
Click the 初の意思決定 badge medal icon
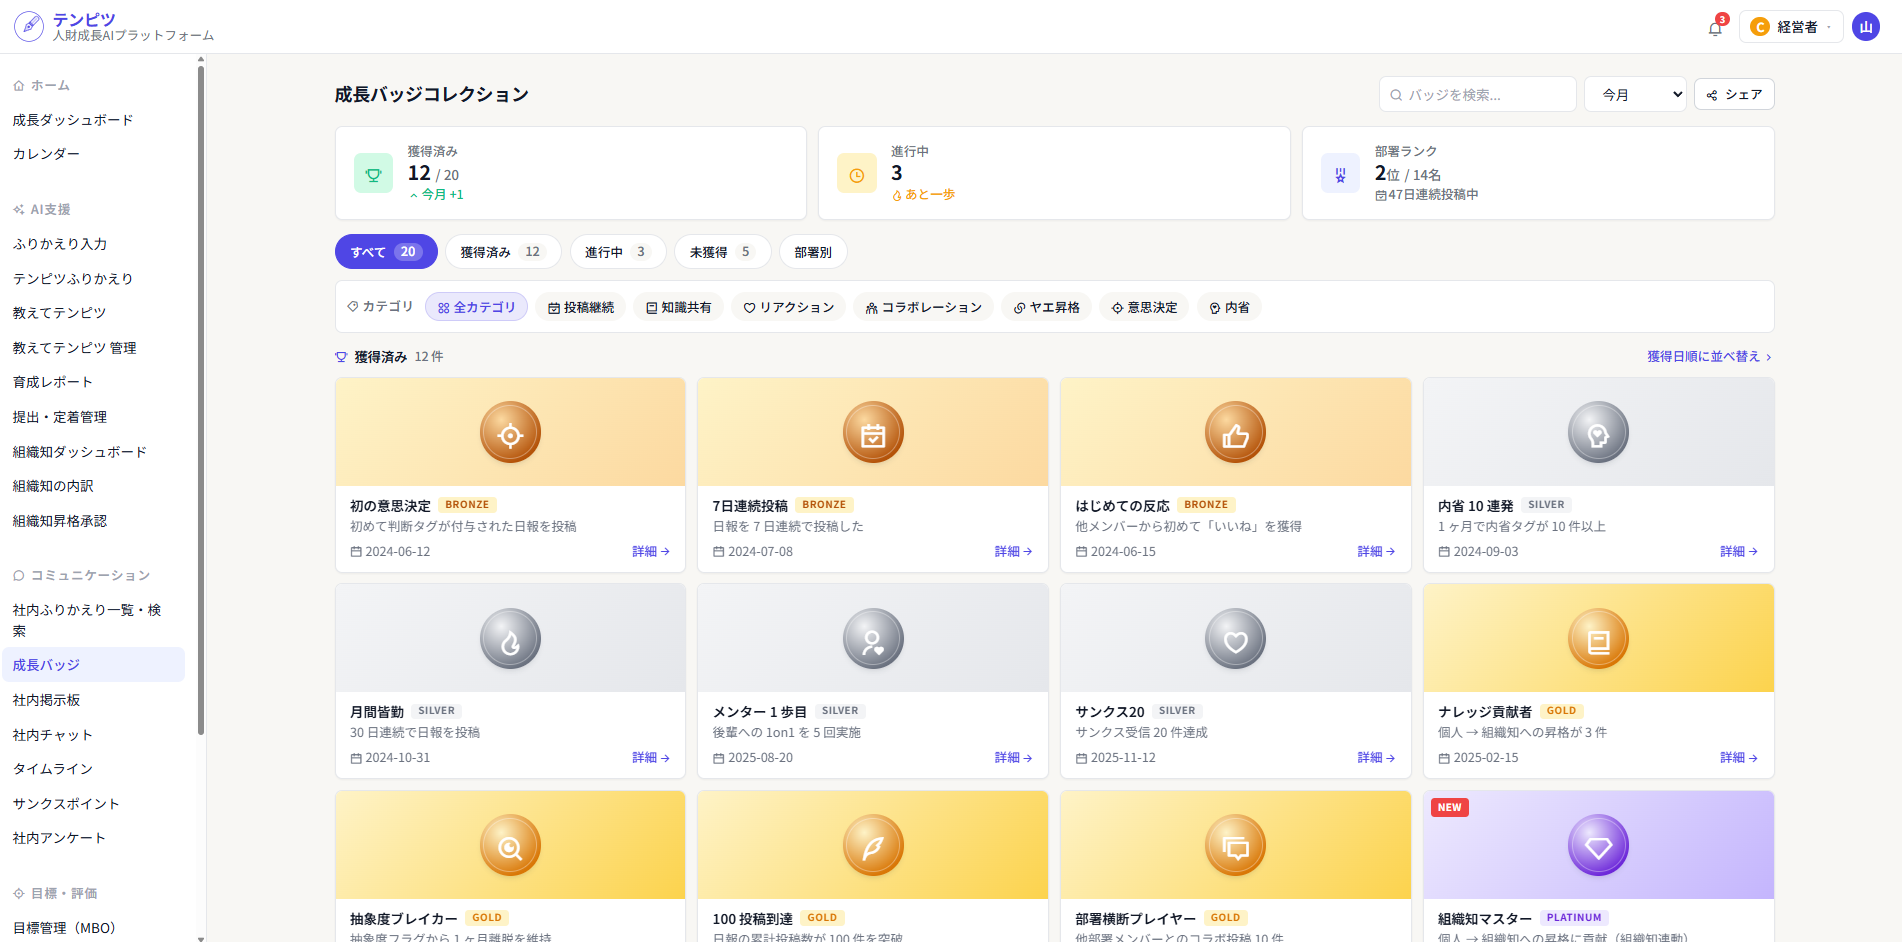(510, 433)
